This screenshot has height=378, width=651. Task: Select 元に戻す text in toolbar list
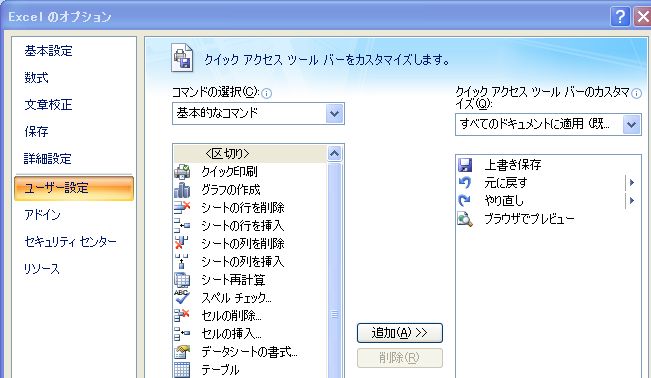[x=506, y=183]
